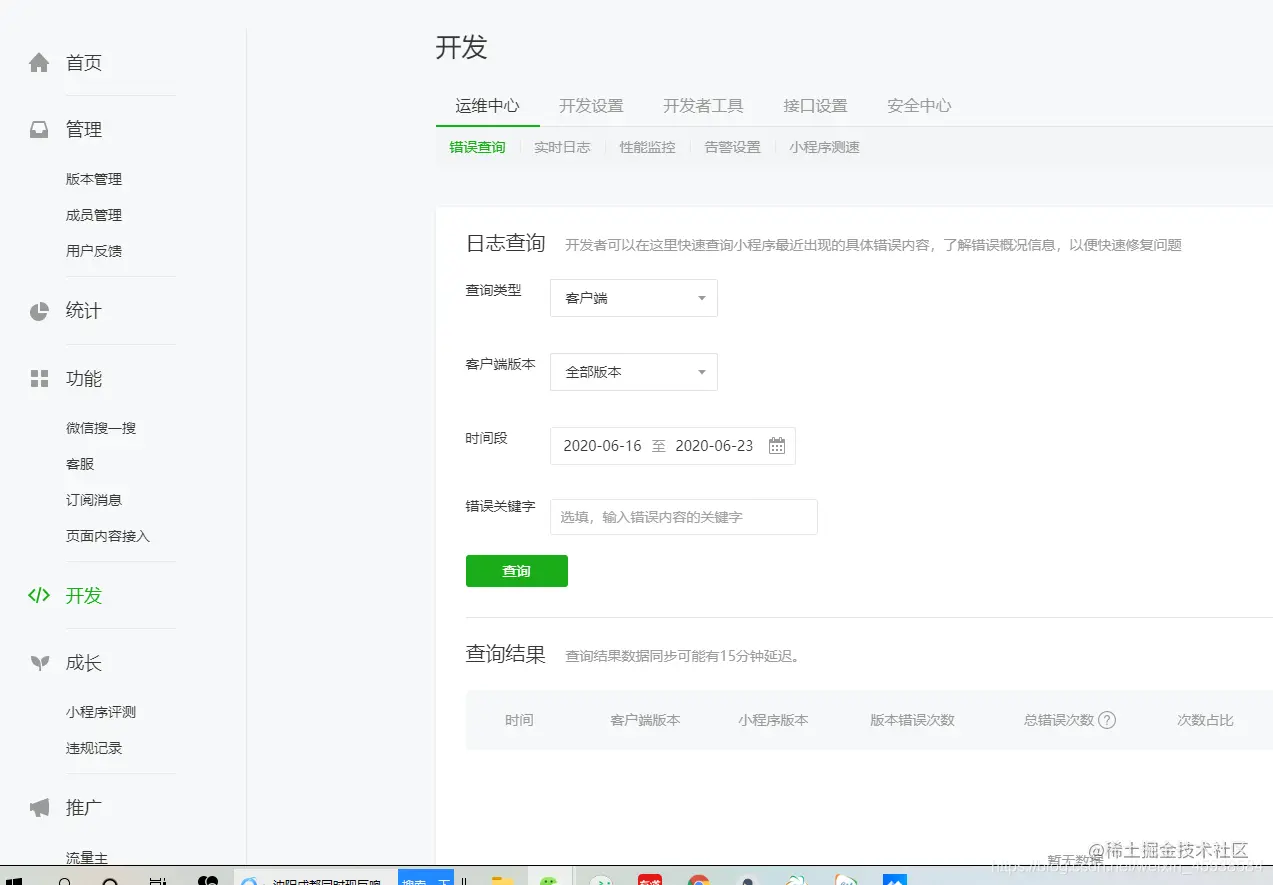Image resolution: width=1273 pixels, height=885 pixels.
Task: Select the 管理 inbox icon
Action: click(38, 128)
